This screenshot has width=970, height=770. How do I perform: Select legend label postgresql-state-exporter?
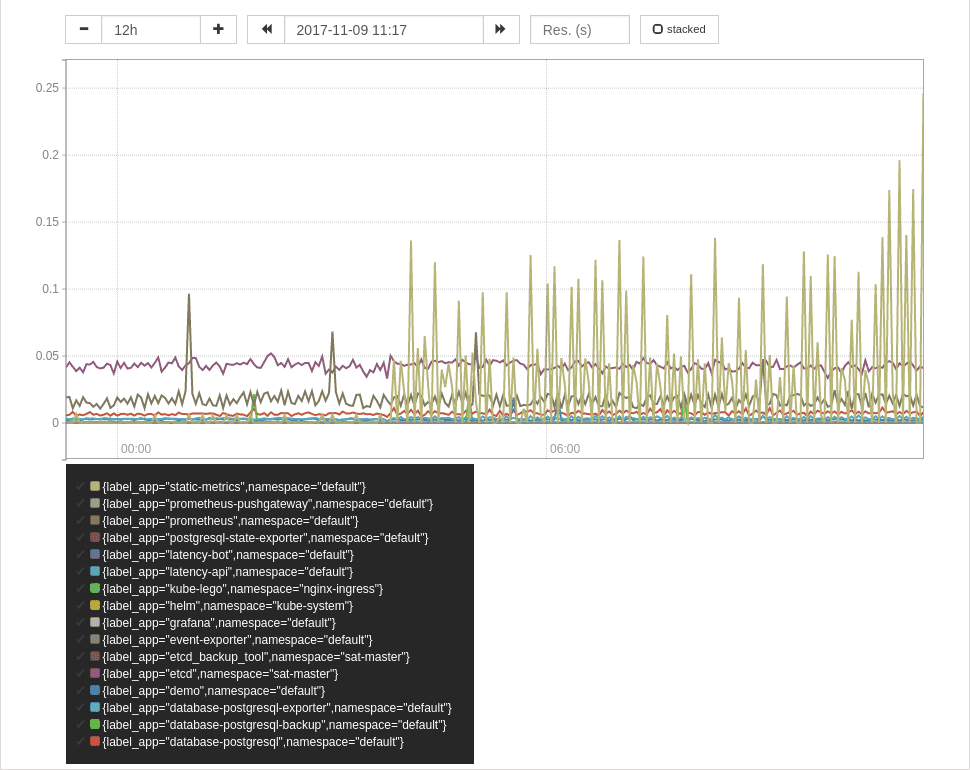[x=265, y=538]
